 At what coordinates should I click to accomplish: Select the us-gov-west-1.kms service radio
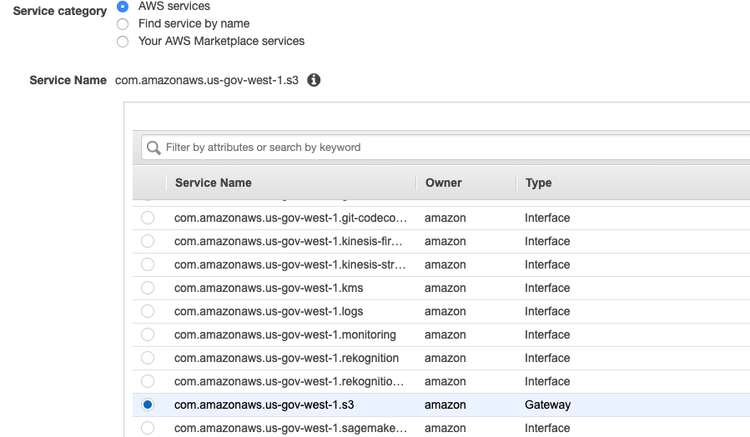coord(148,288)
